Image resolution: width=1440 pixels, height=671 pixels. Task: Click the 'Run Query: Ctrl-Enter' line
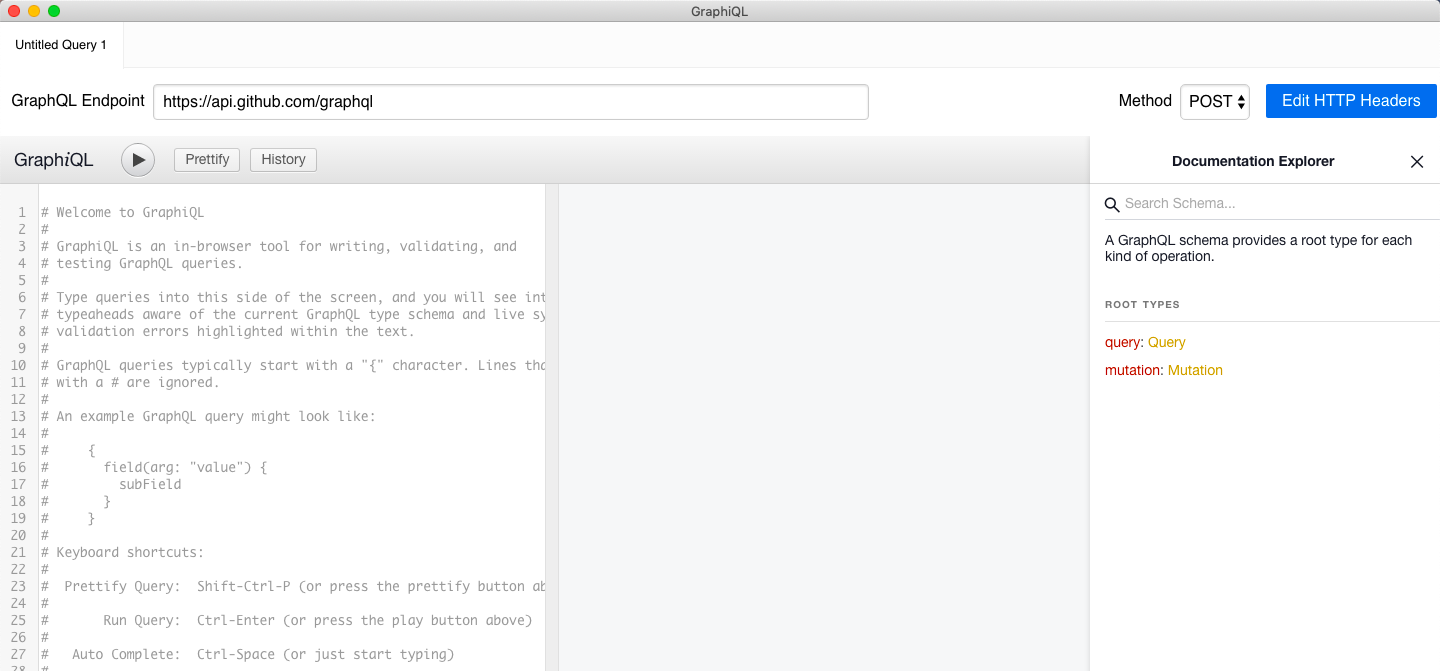point(286,620)
